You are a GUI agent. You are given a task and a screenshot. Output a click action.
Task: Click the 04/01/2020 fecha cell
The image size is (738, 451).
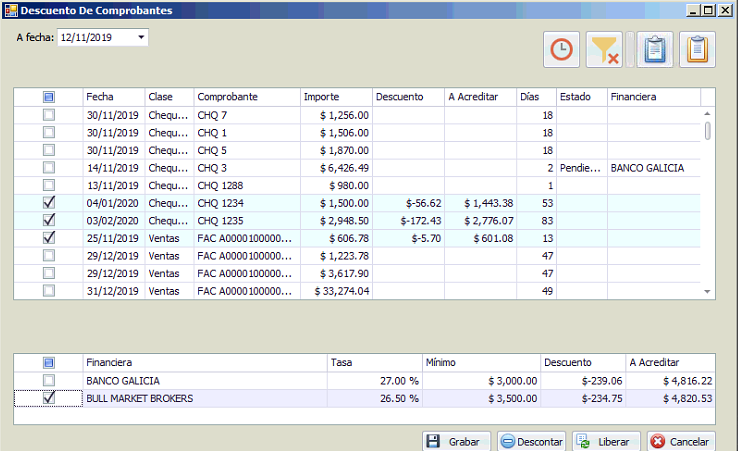click(114, 203)
